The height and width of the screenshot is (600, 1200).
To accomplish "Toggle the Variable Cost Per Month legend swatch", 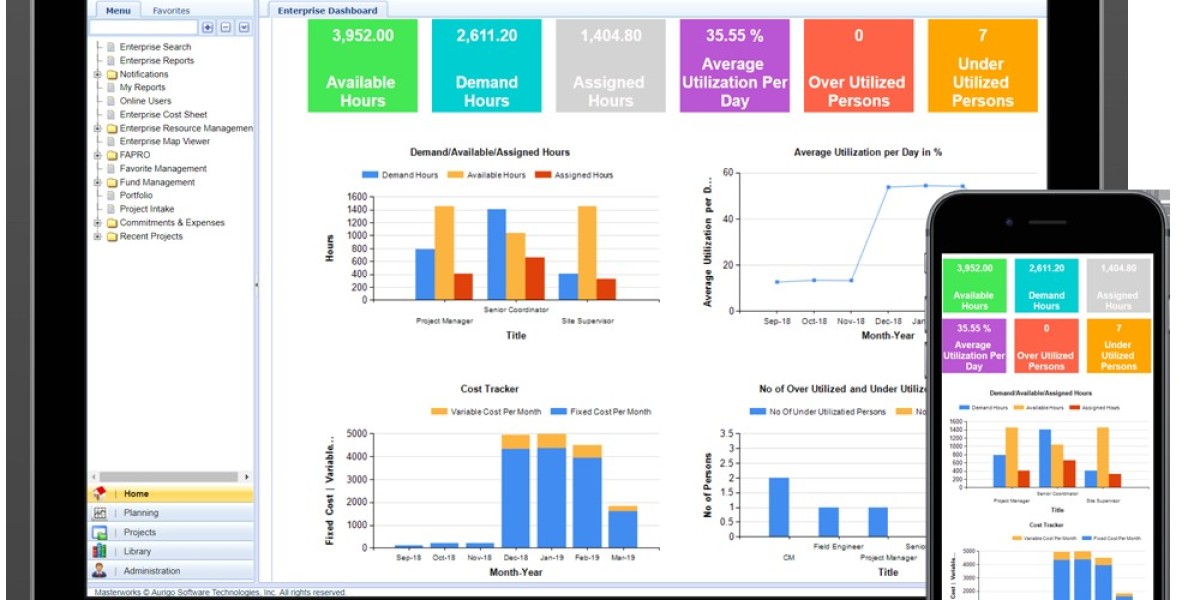I will click(x=440, y=412).
